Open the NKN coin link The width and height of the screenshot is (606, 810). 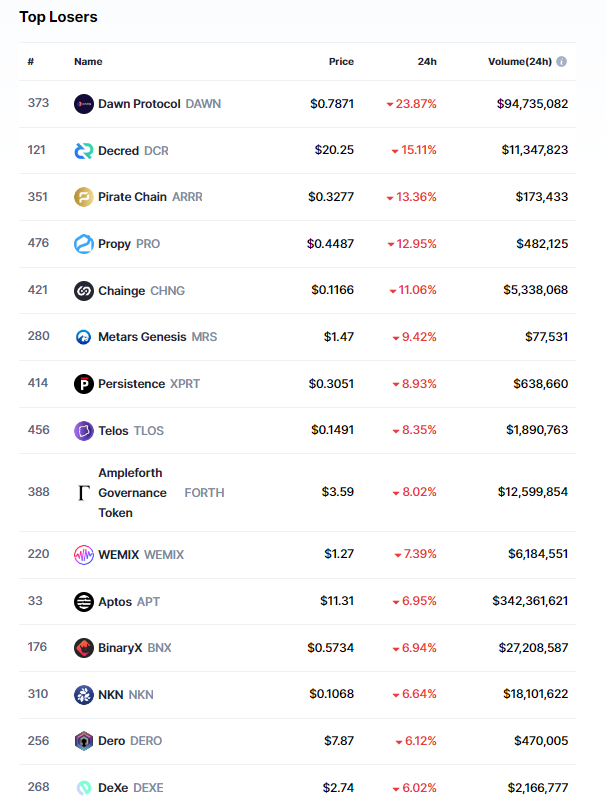click(x=126, y=695)
